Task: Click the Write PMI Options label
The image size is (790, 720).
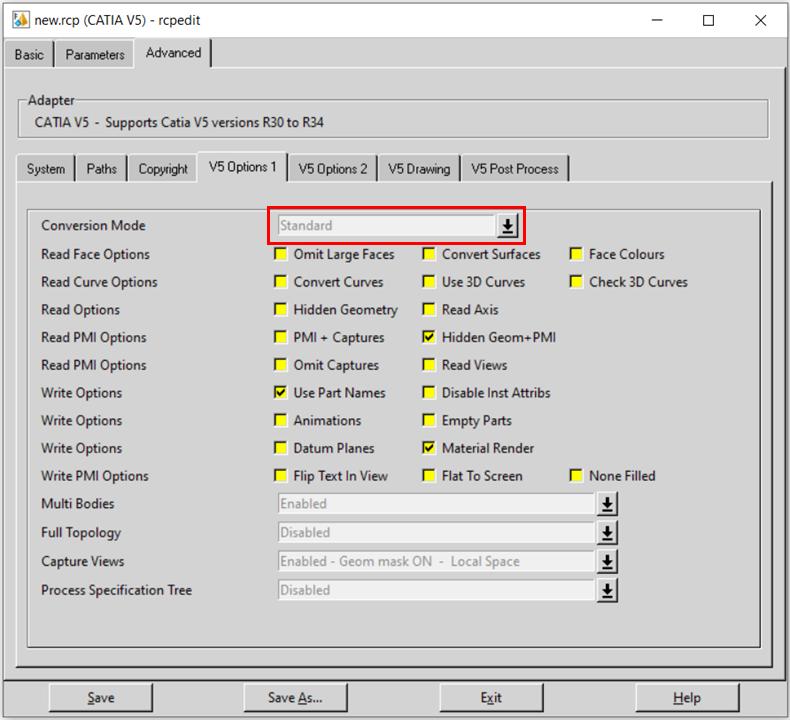Action: click(95, 476)
